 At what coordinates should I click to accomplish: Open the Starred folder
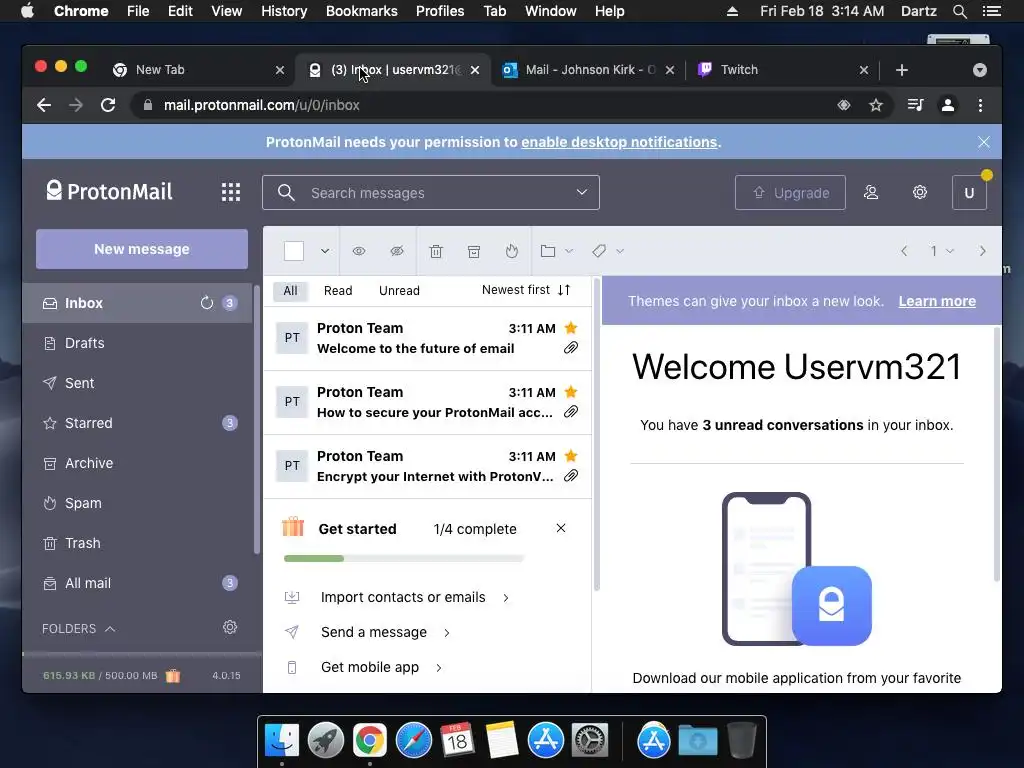137,423
